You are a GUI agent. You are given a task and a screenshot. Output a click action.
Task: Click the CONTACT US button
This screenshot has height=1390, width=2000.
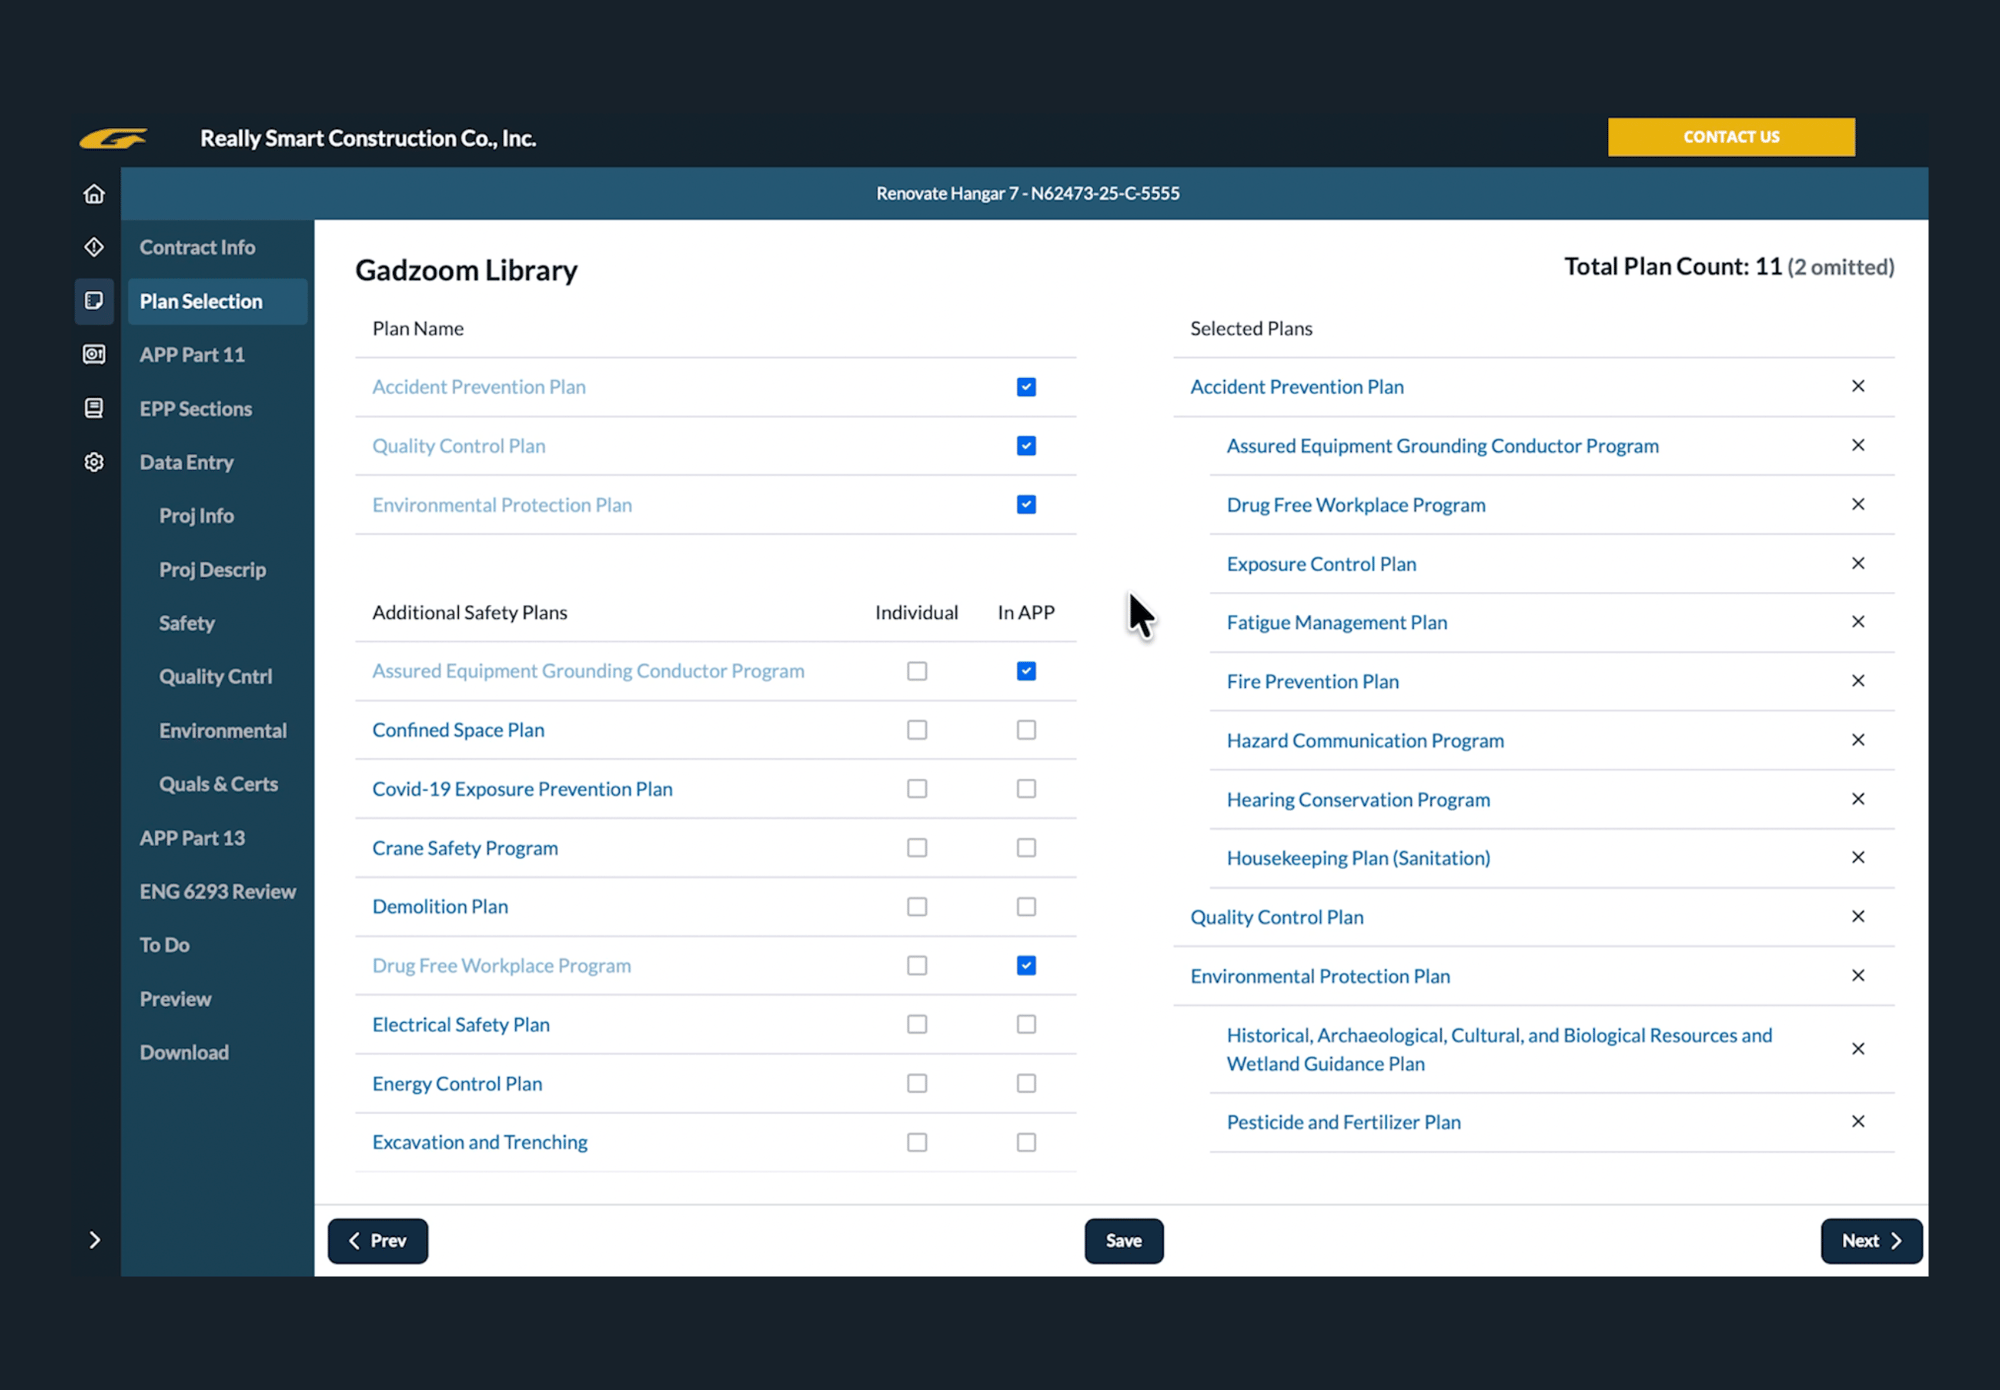(x=1731, y=137)
